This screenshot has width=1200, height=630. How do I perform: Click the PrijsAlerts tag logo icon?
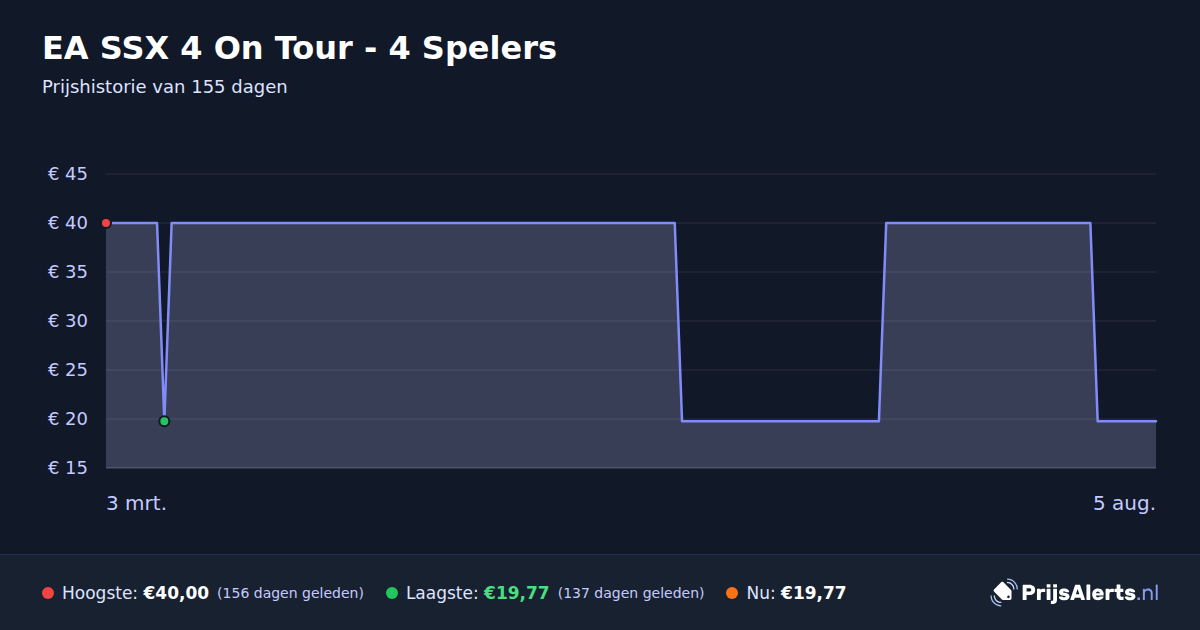pos(1003,593)
